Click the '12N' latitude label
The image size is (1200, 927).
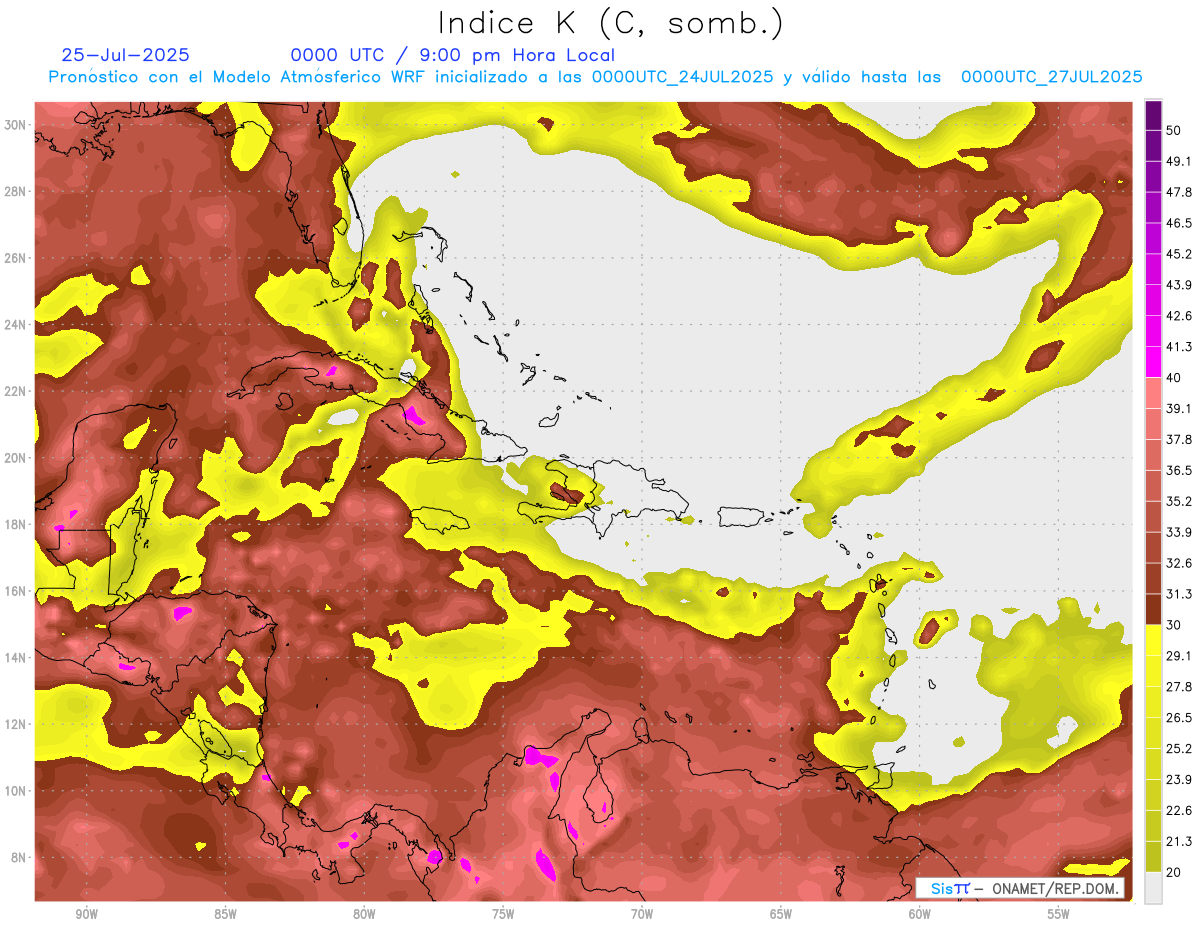tap(16, 724)
